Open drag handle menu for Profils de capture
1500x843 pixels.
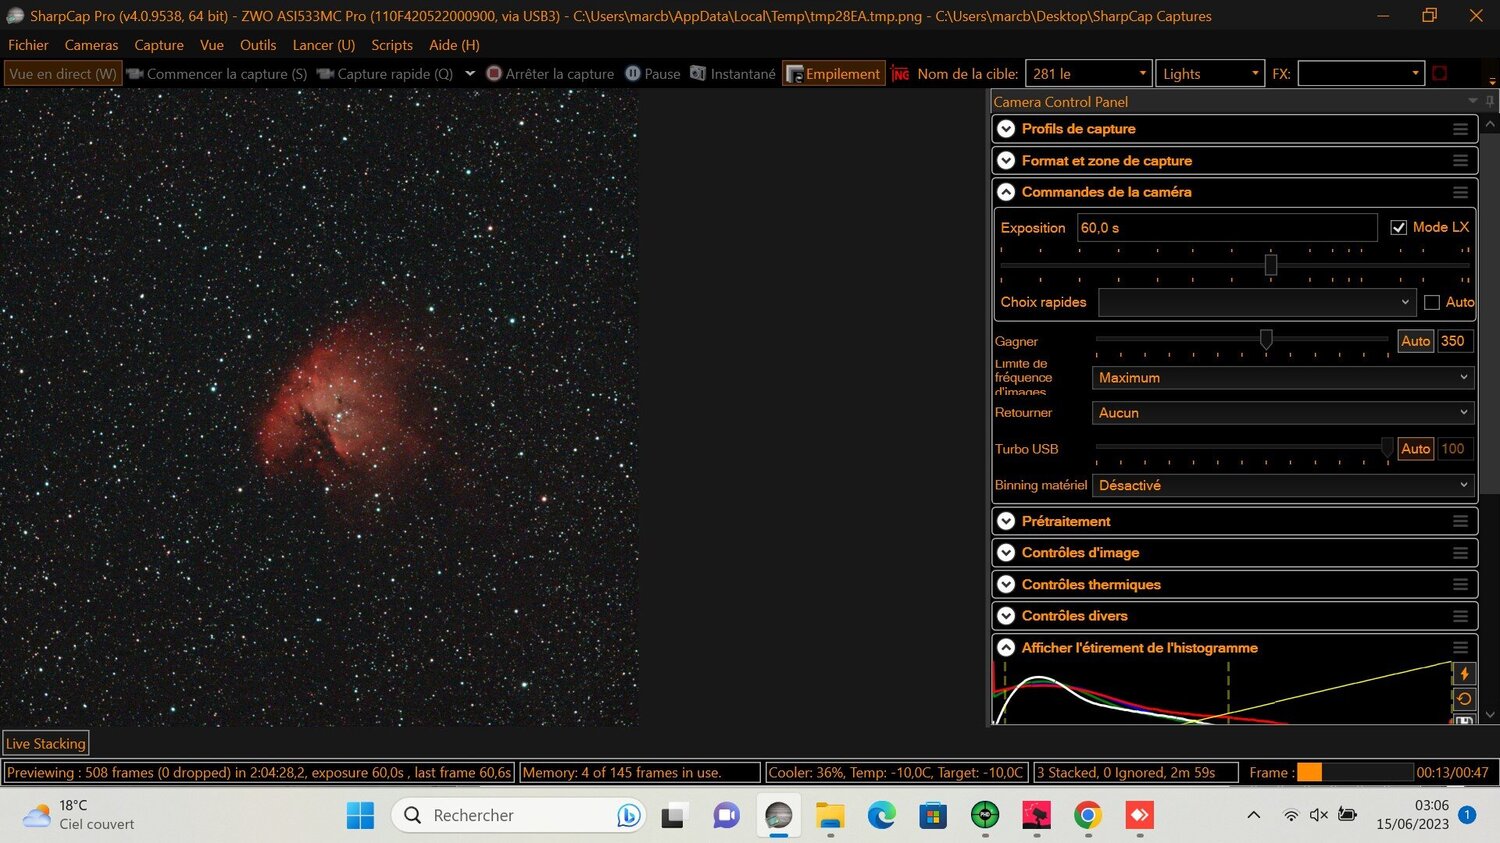click(x=1460, y=129)
